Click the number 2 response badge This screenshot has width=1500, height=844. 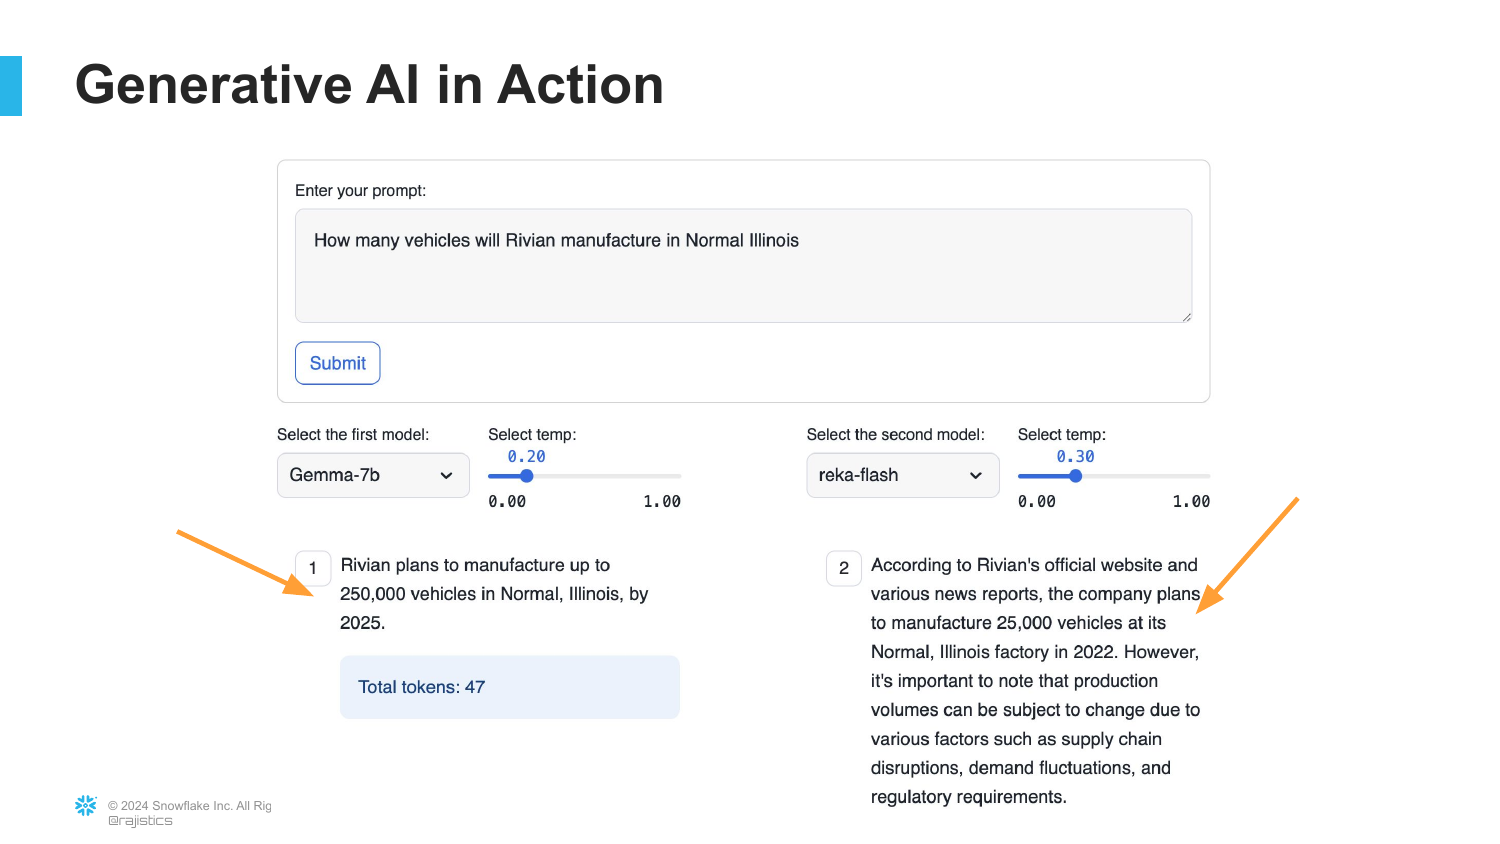click(844, 568)
